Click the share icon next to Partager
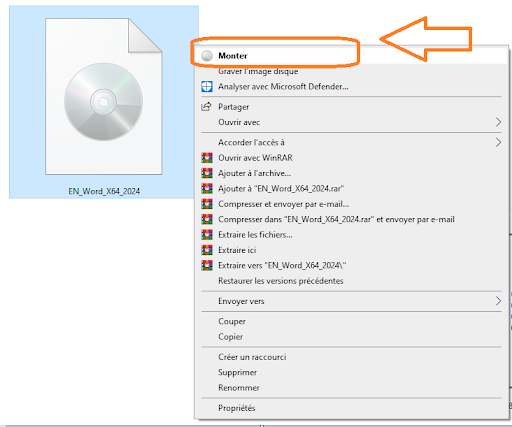 206,107
